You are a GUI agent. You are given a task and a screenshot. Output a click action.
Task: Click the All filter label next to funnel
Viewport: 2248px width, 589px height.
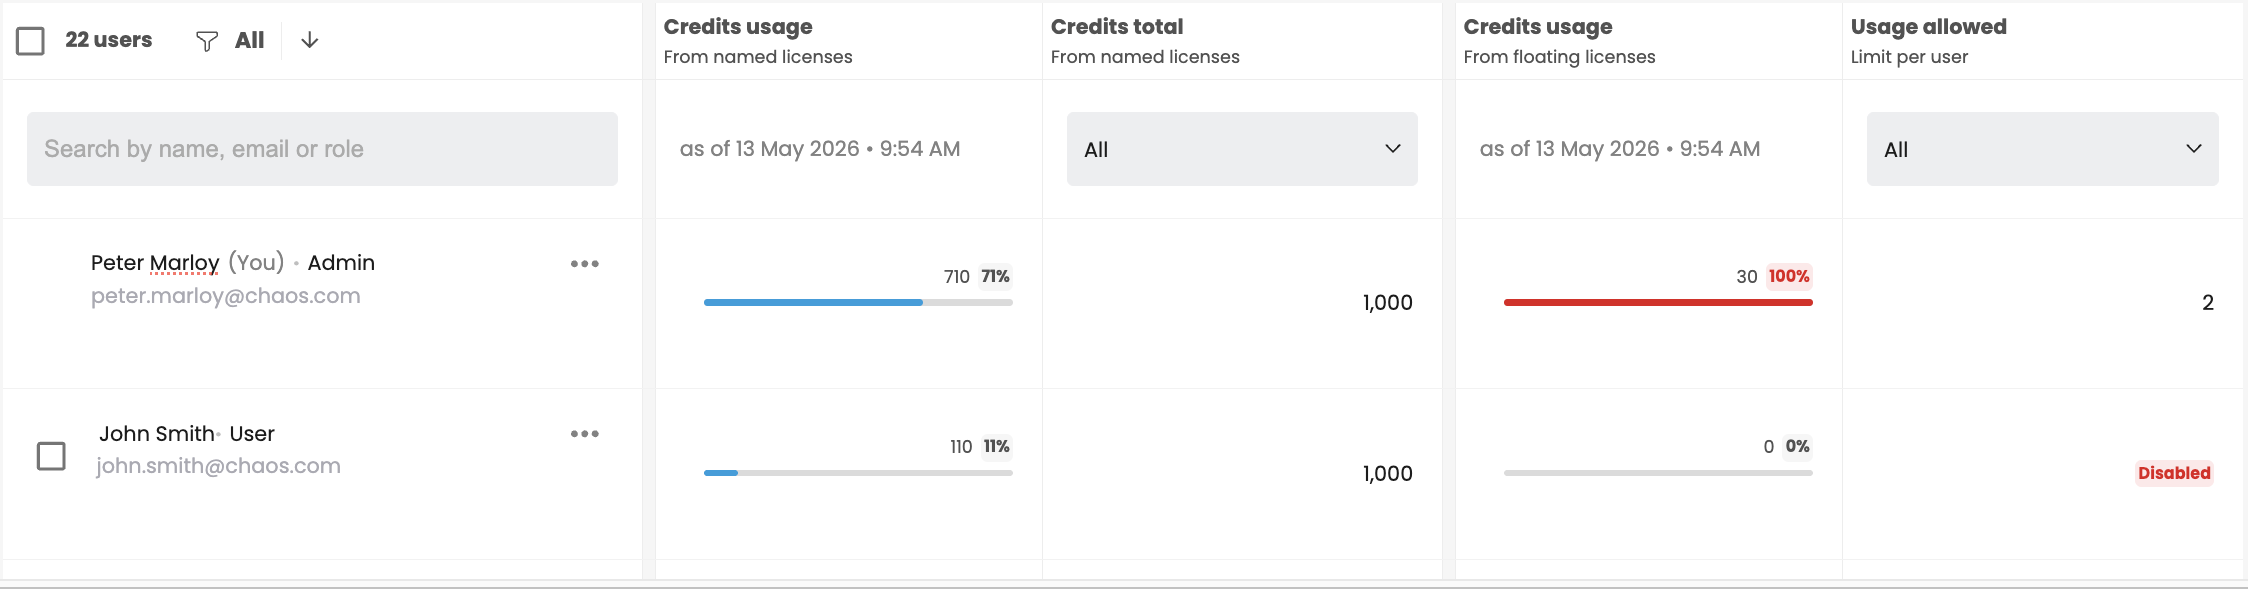tap(250, 40)
